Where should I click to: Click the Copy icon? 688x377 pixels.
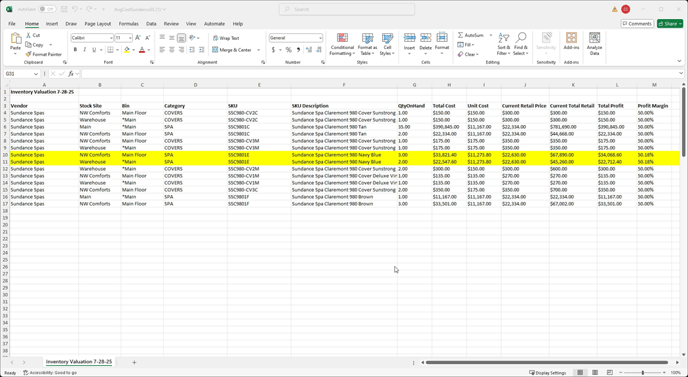point(29,45)
